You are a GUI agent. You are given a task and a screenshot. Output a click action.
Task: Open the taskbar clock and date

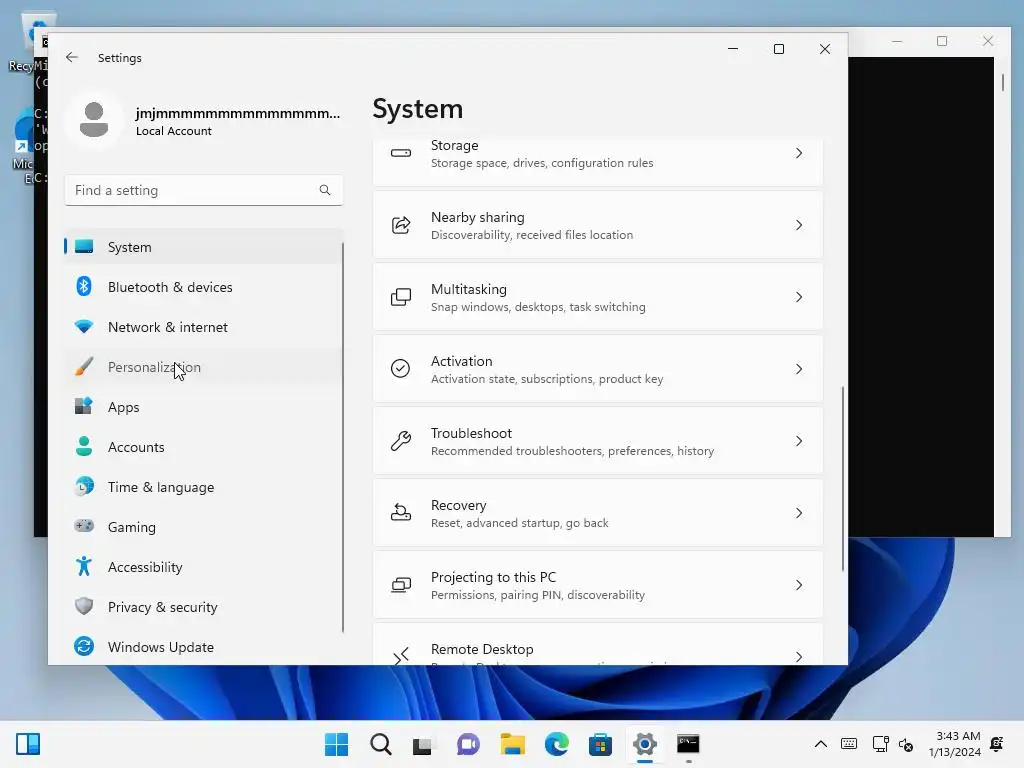955,744
